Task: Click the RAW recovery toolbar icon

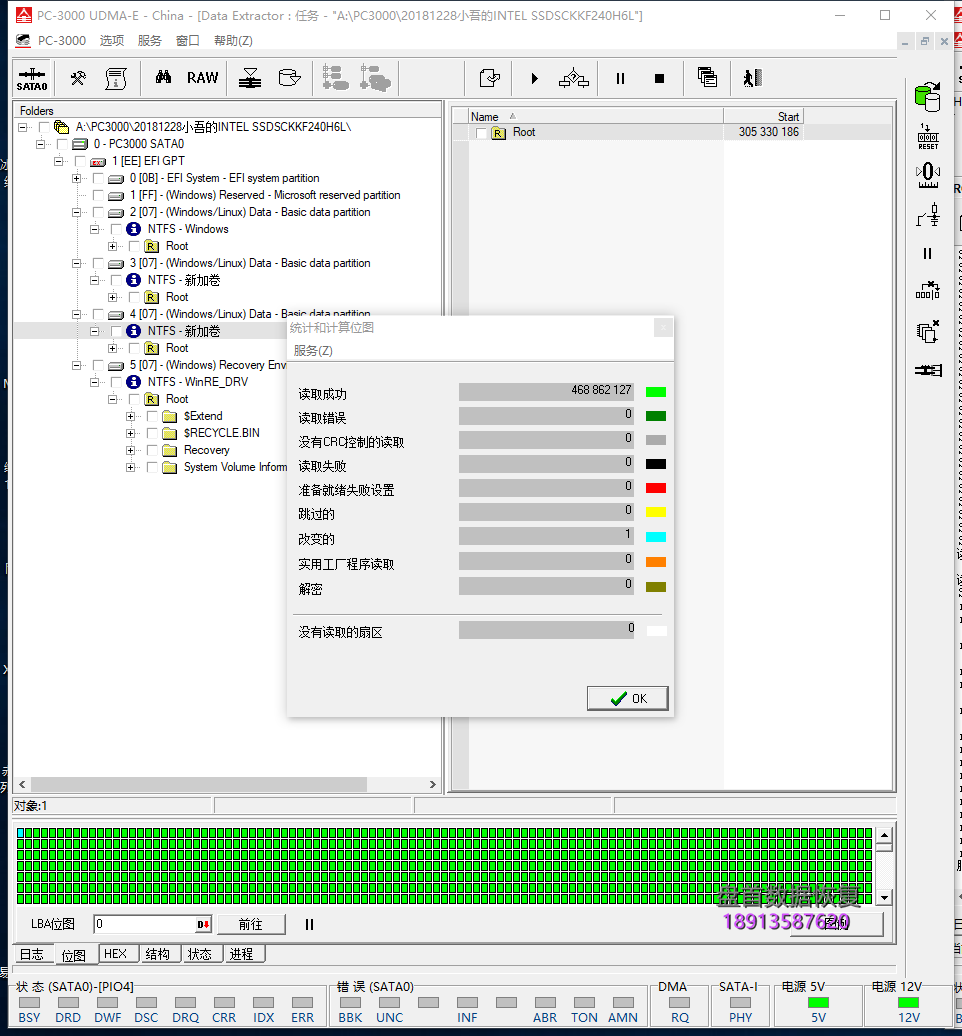Action: (x=202, y=77)
